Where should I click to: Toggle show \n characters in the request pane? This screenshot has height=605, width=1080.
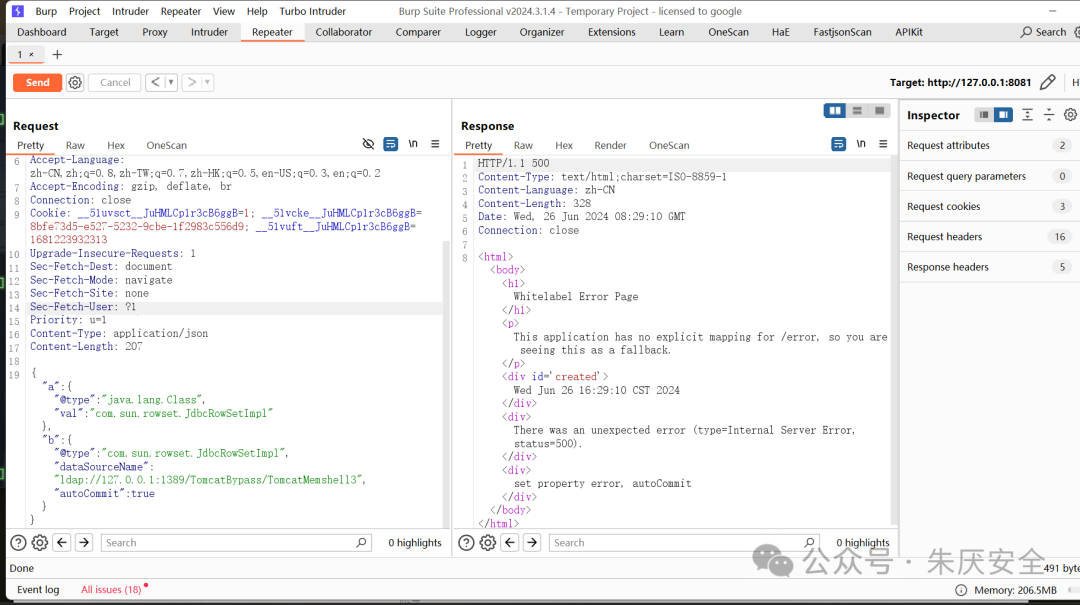(x=413, y=144)
